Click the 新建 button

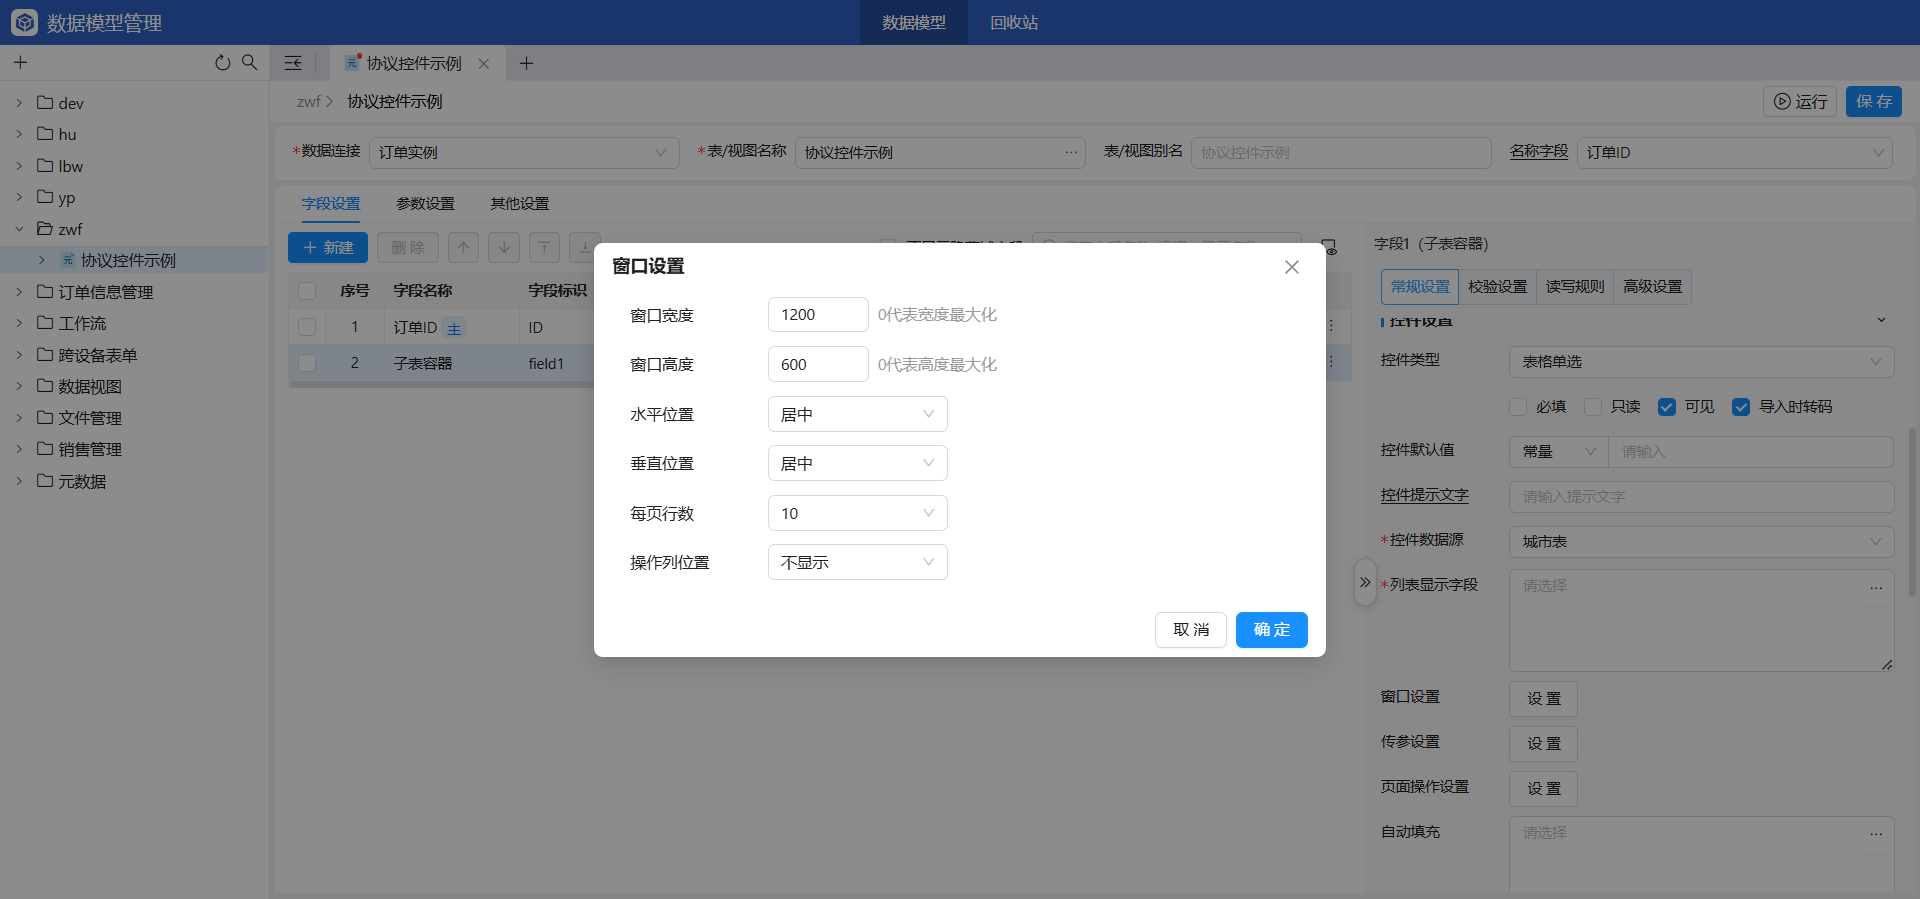pyautogui.click(x=328, y=247)
